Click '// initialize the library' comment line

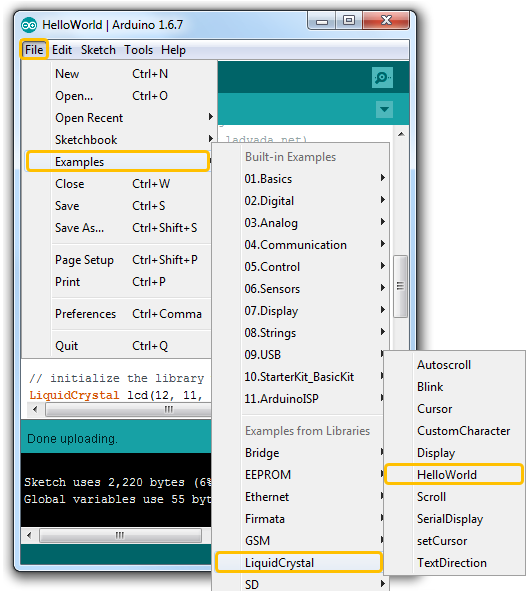coord(116,378)
